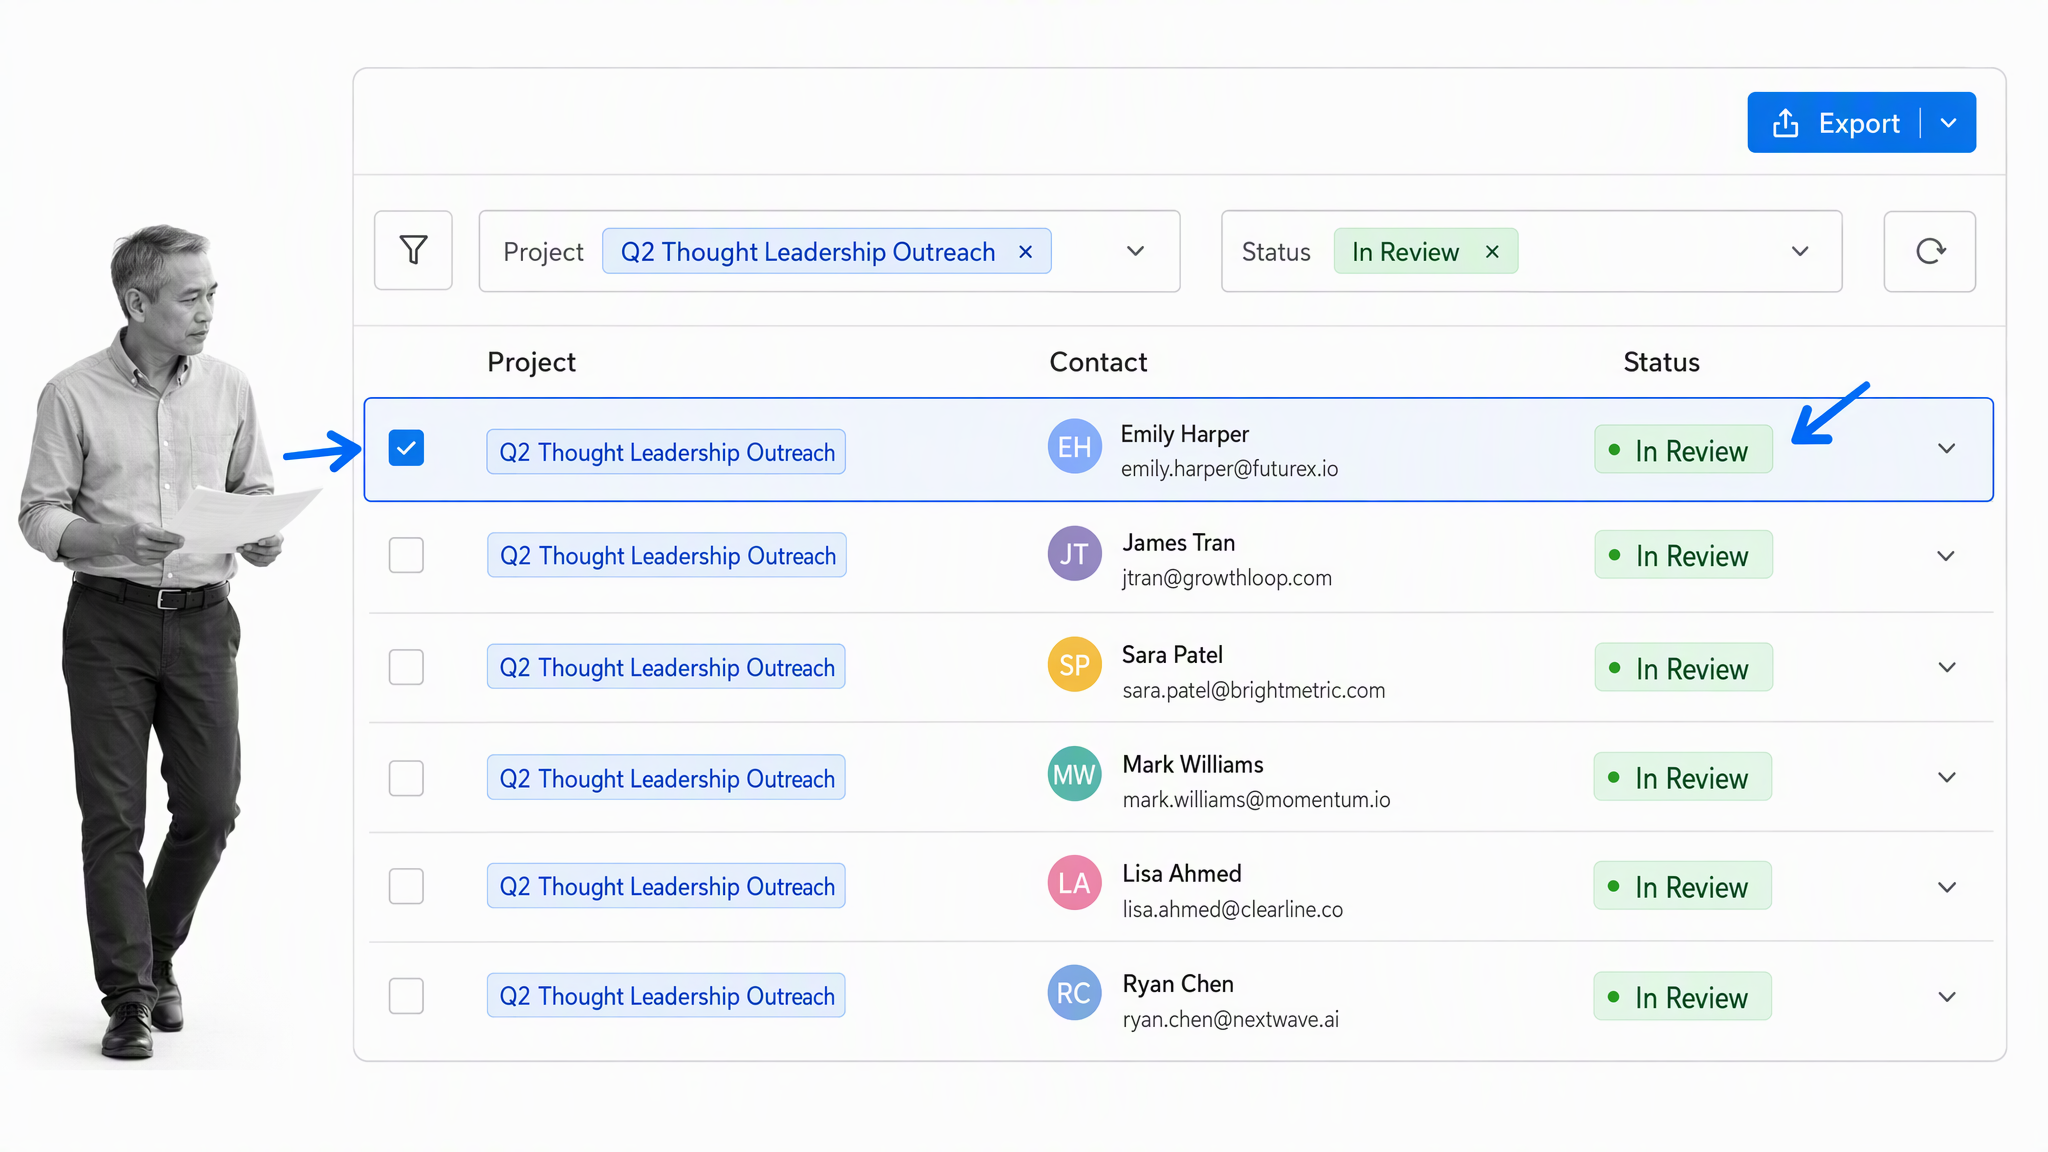Click the refresh icon button

pos(1929,251)
